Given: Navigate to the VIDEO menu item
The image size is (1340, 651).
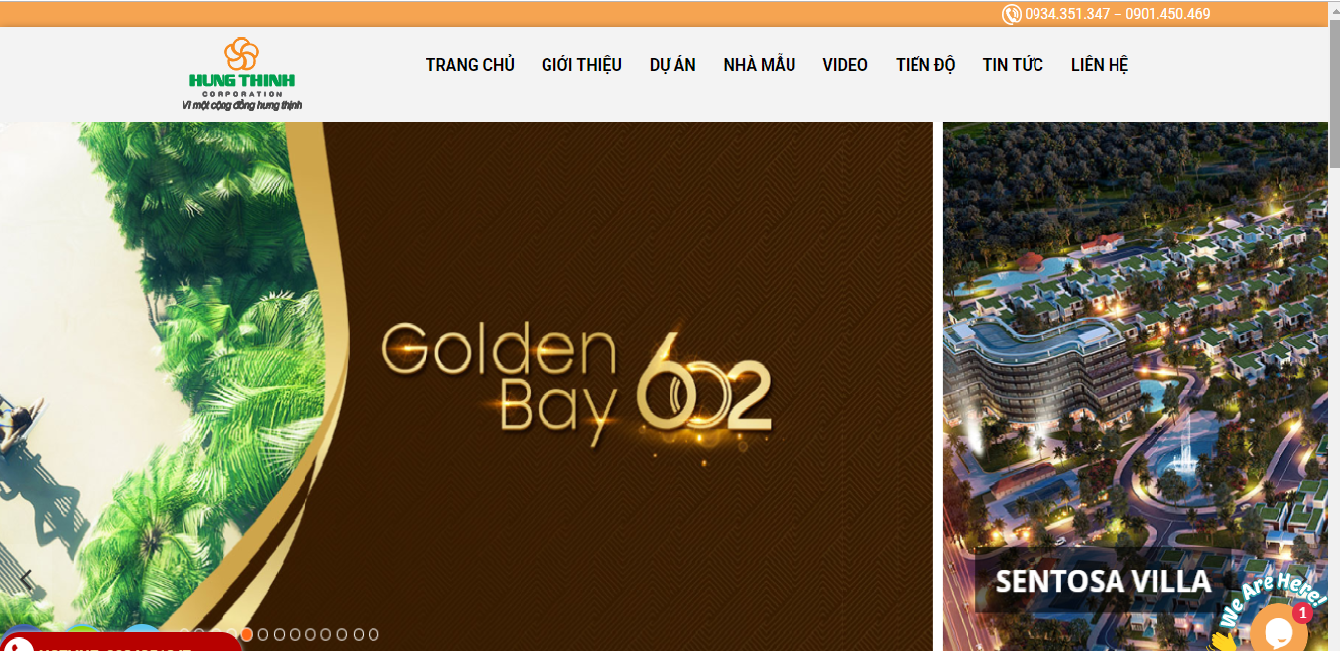Looking at the screenshot, I should 845,65.
